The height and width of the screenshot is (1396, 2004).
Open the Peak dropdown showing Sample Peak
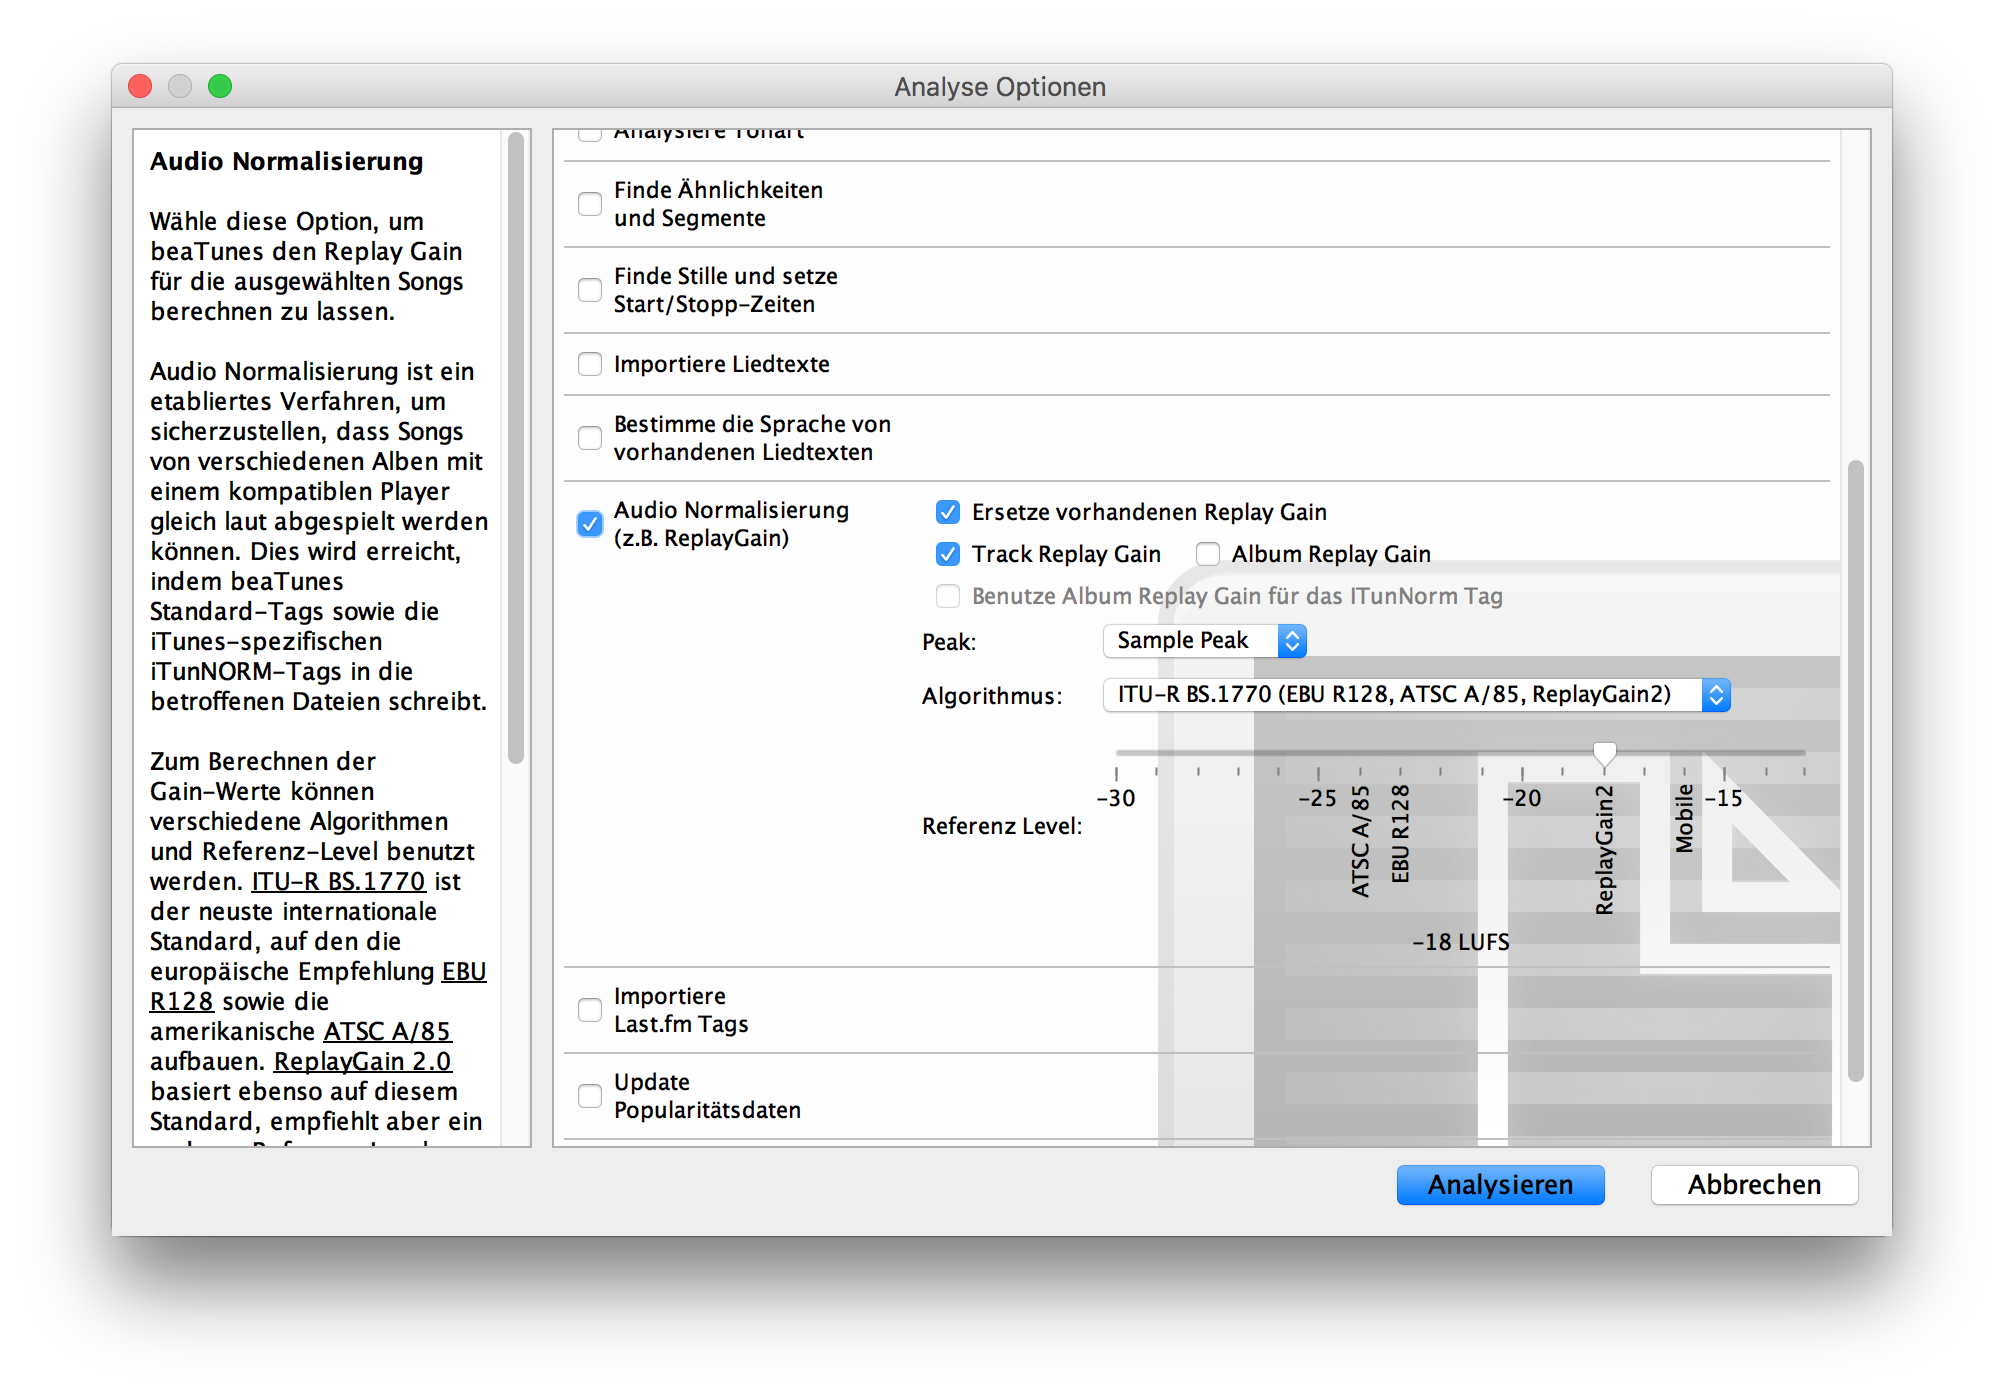pyautogui.click(x=1204, y=640)
